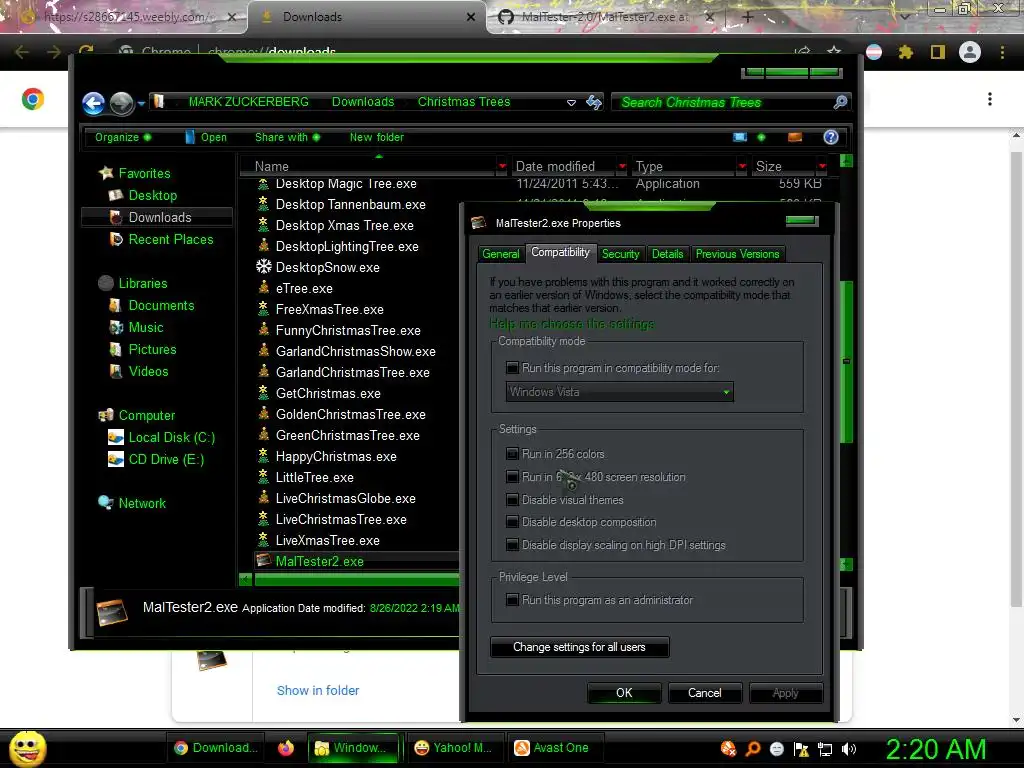Image resolution: width=1024 pixels, height=768 pixels.
Task: Open the Explorer help question-mark icon
Action: [831, 137]
